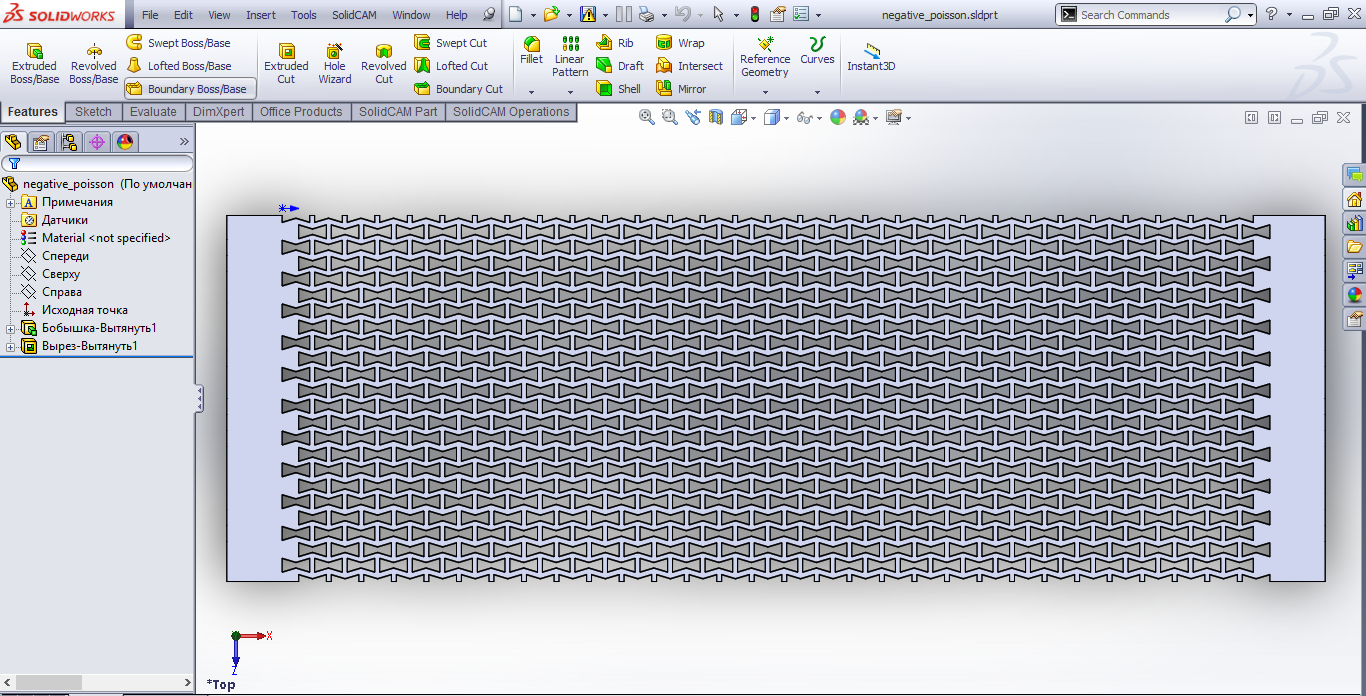Open the DisplayManager tab icon

125,142
